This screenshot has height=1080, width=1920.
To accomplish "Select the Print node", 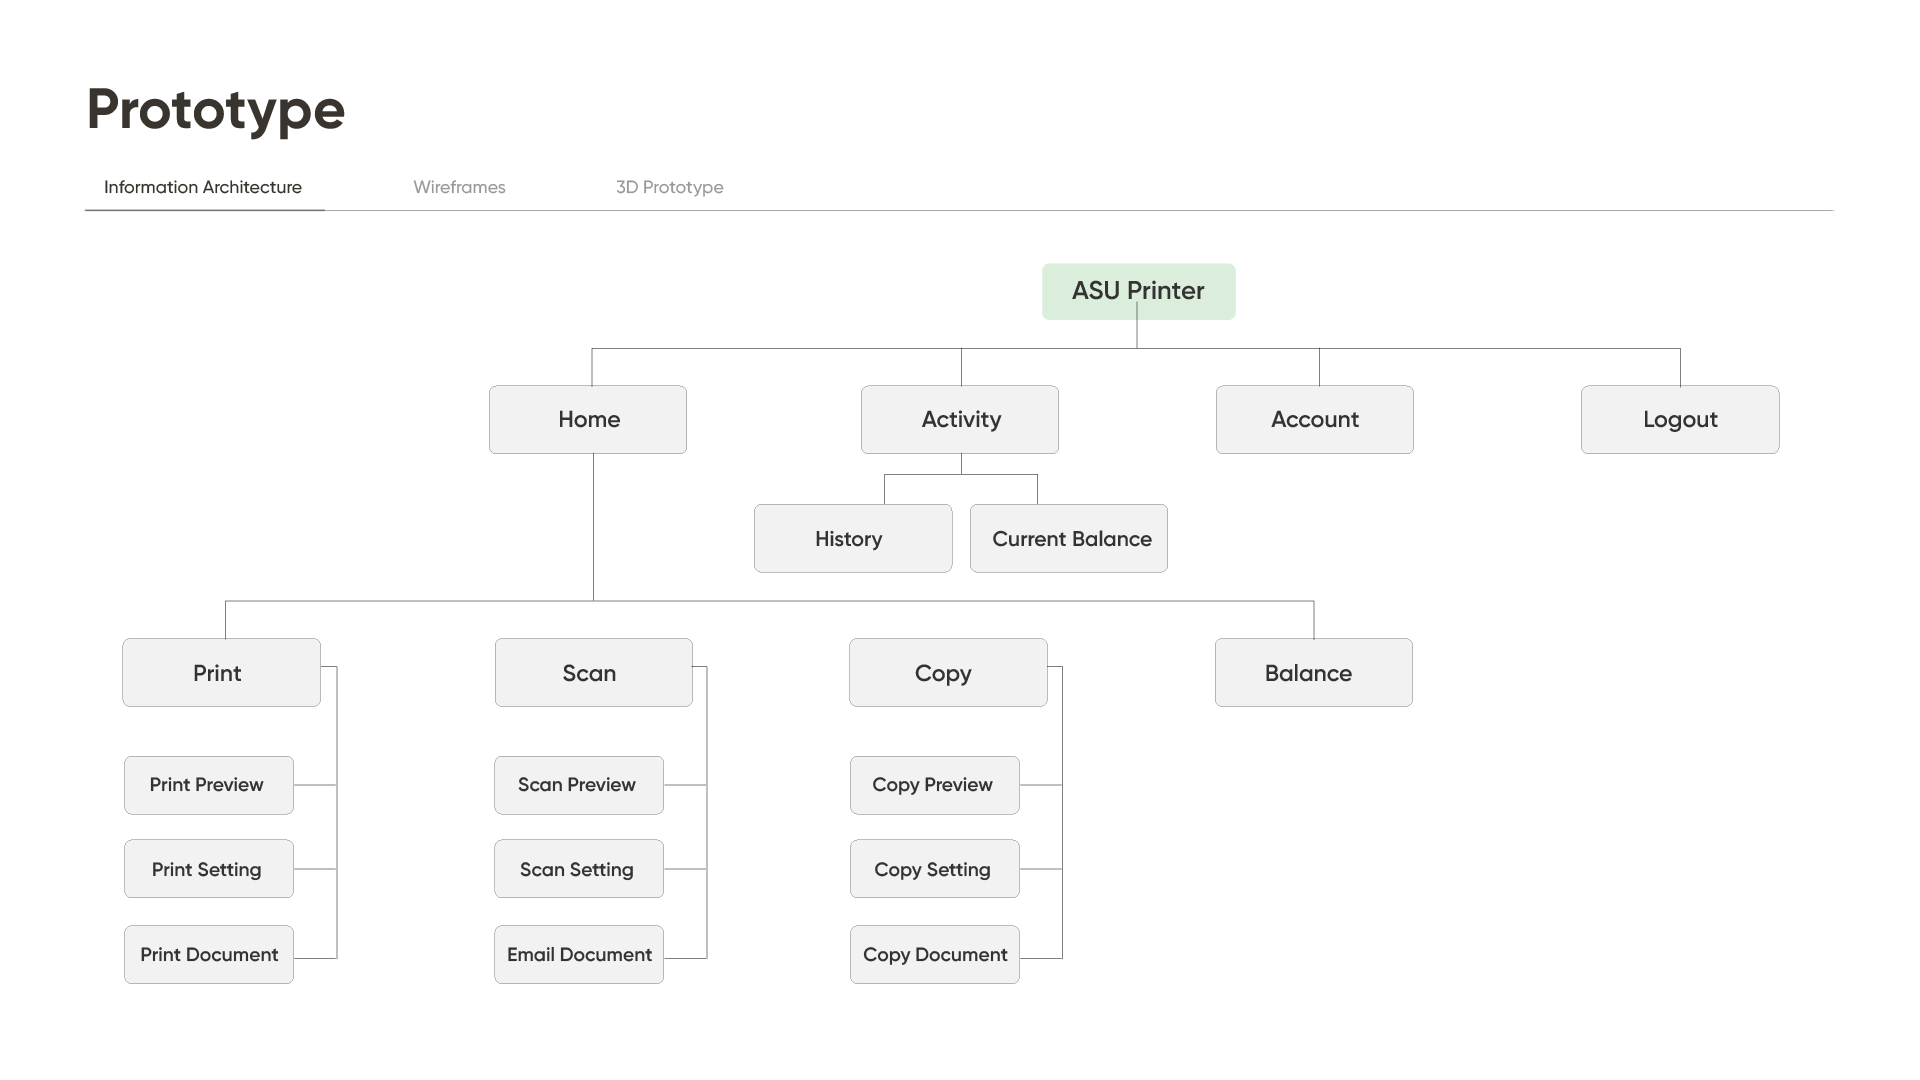I will tap(221, 673).
